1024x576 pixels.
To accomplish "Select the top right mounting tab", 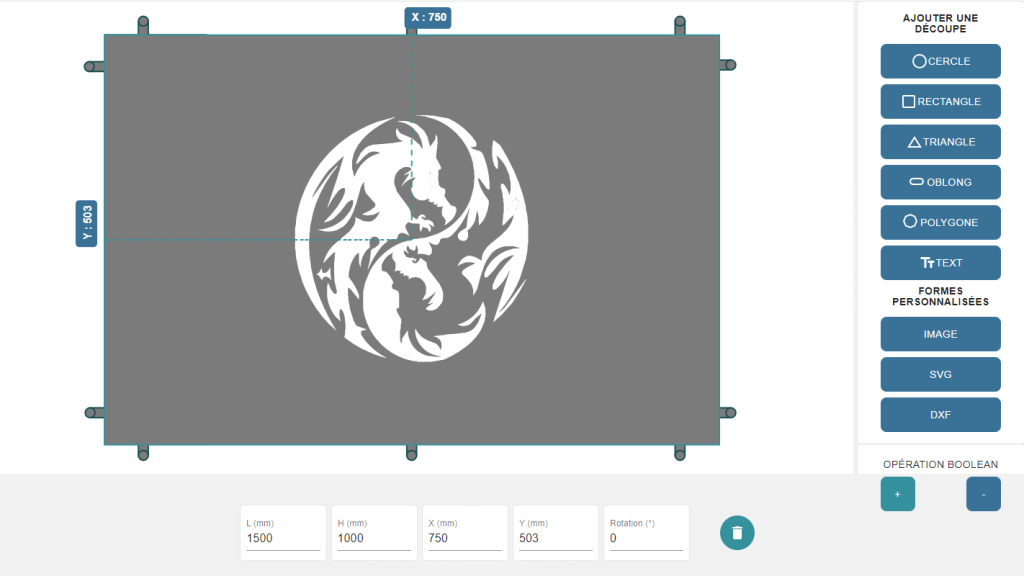I will [x=680, y=25].
